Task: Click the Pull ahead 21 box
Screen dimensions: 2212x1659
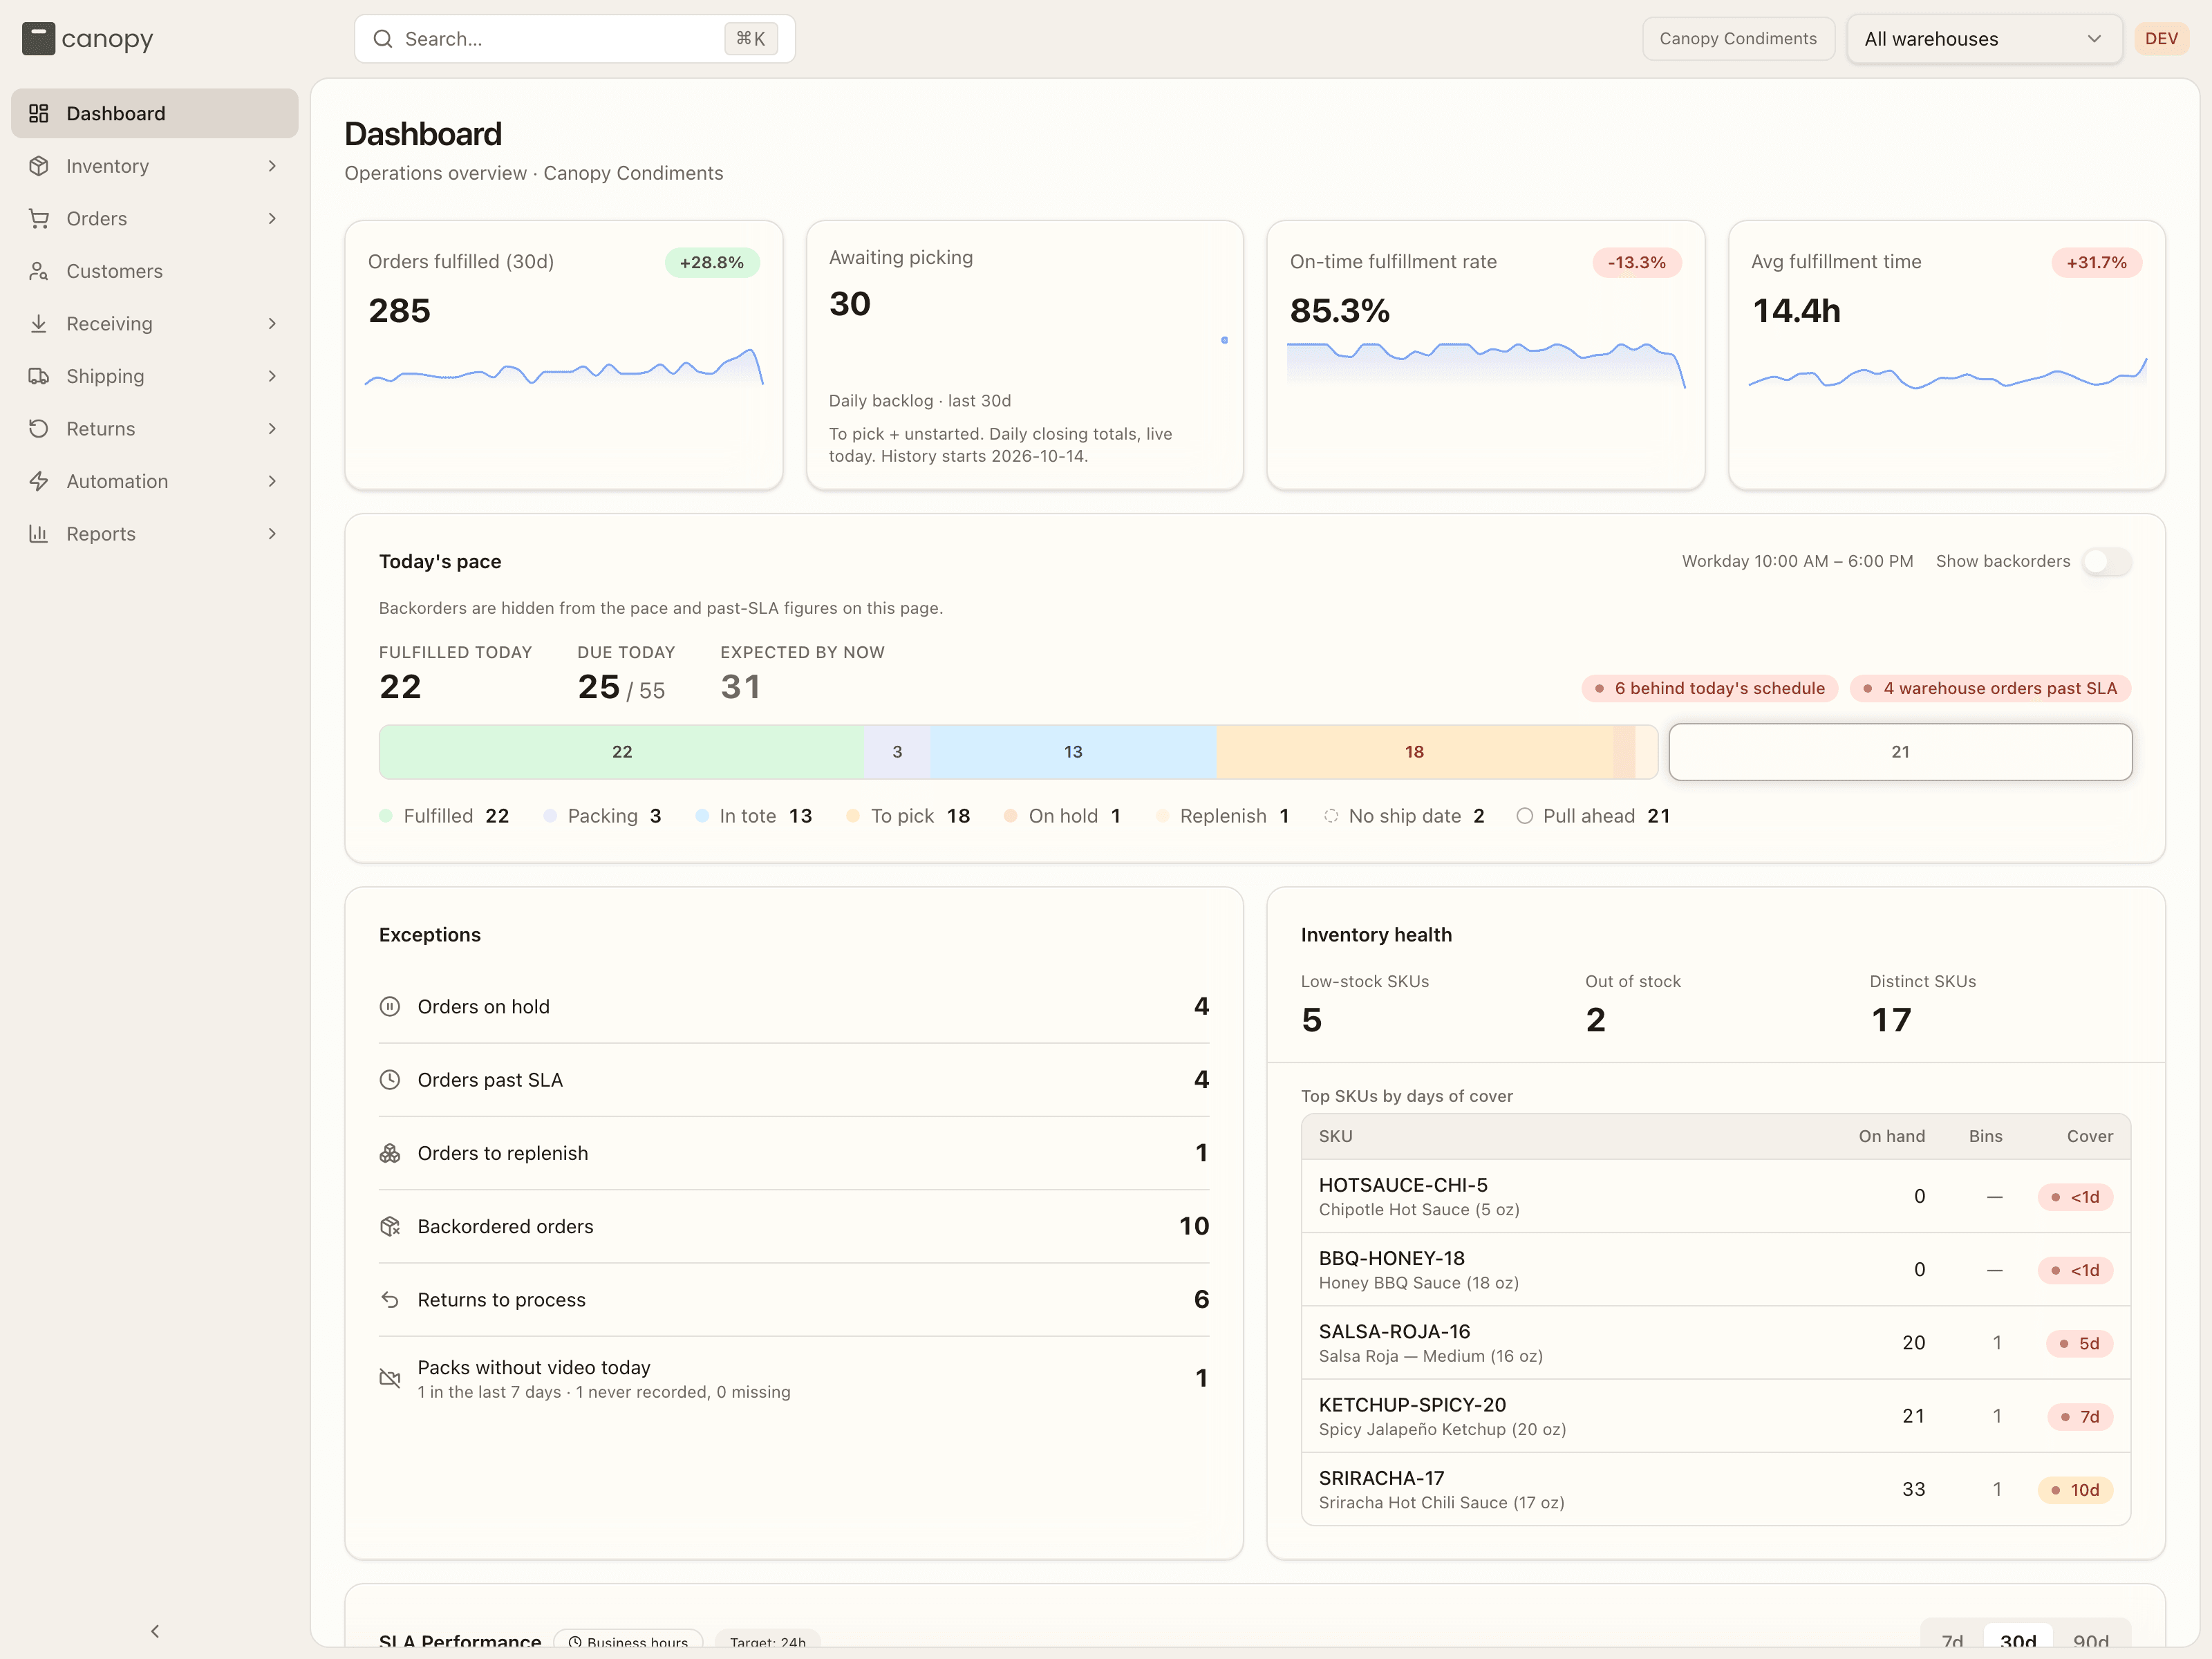Action: 1900,752
